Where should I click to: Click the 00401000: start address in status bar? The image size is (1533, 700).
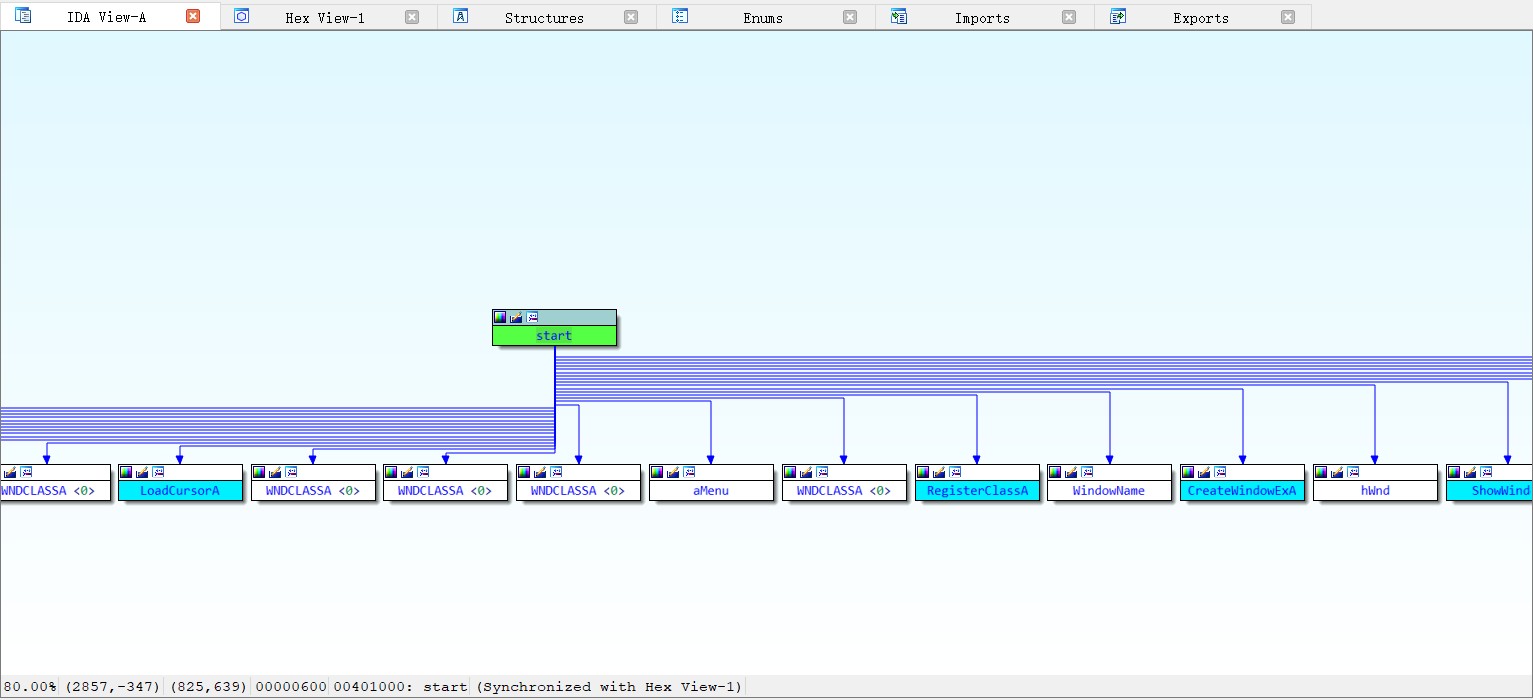[x=400, y=687]
